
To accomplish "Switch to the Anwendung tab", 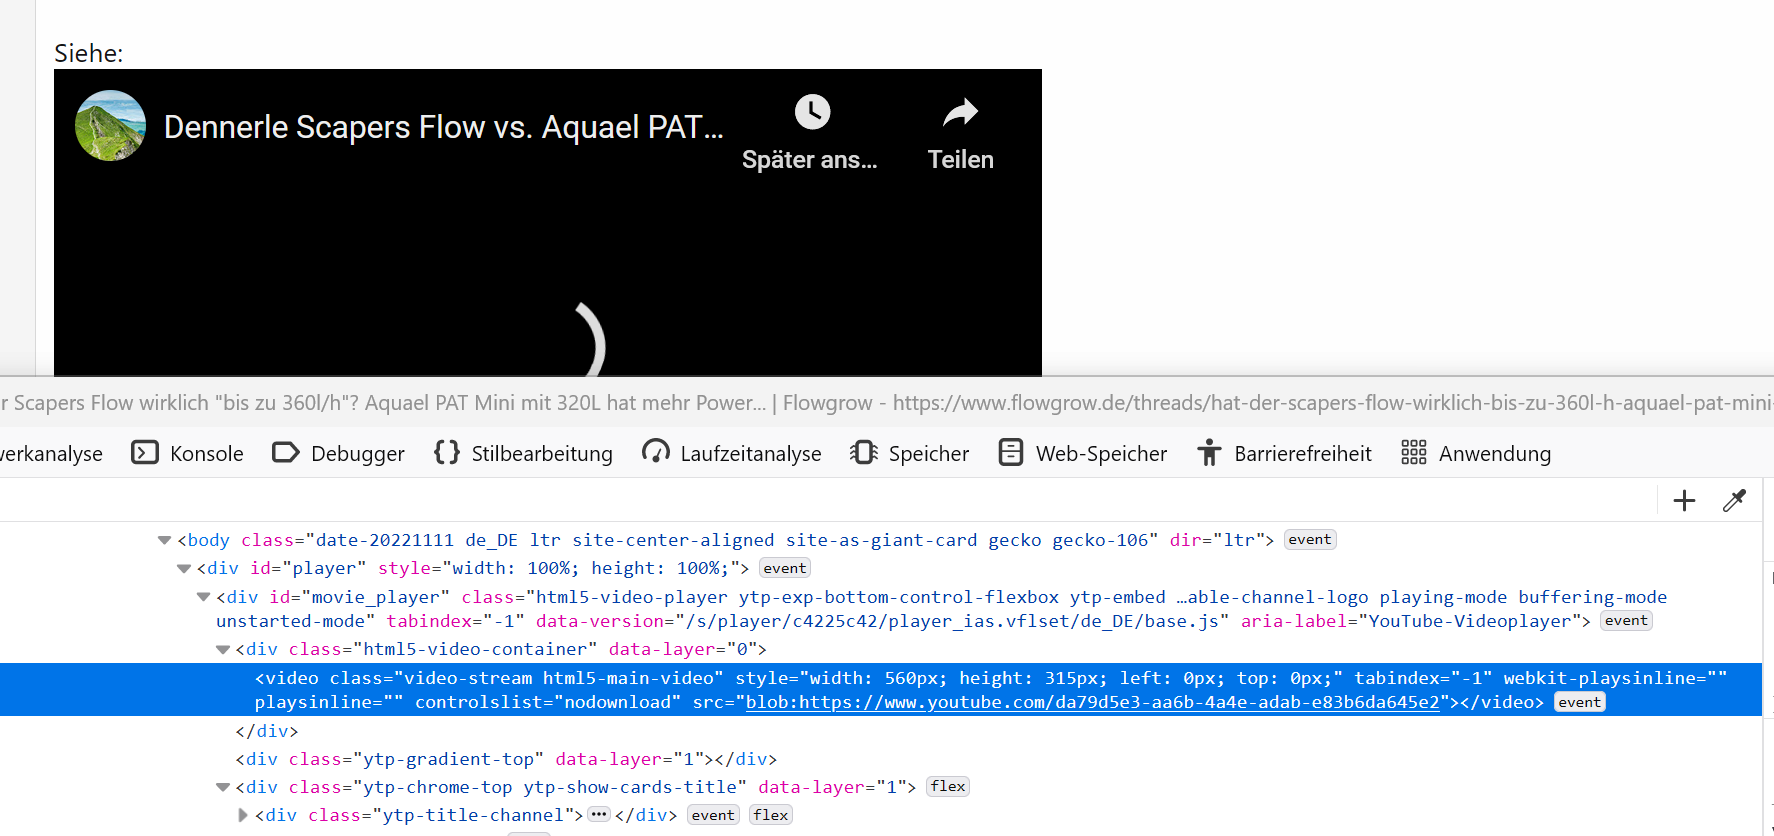I will (1476, 453).
